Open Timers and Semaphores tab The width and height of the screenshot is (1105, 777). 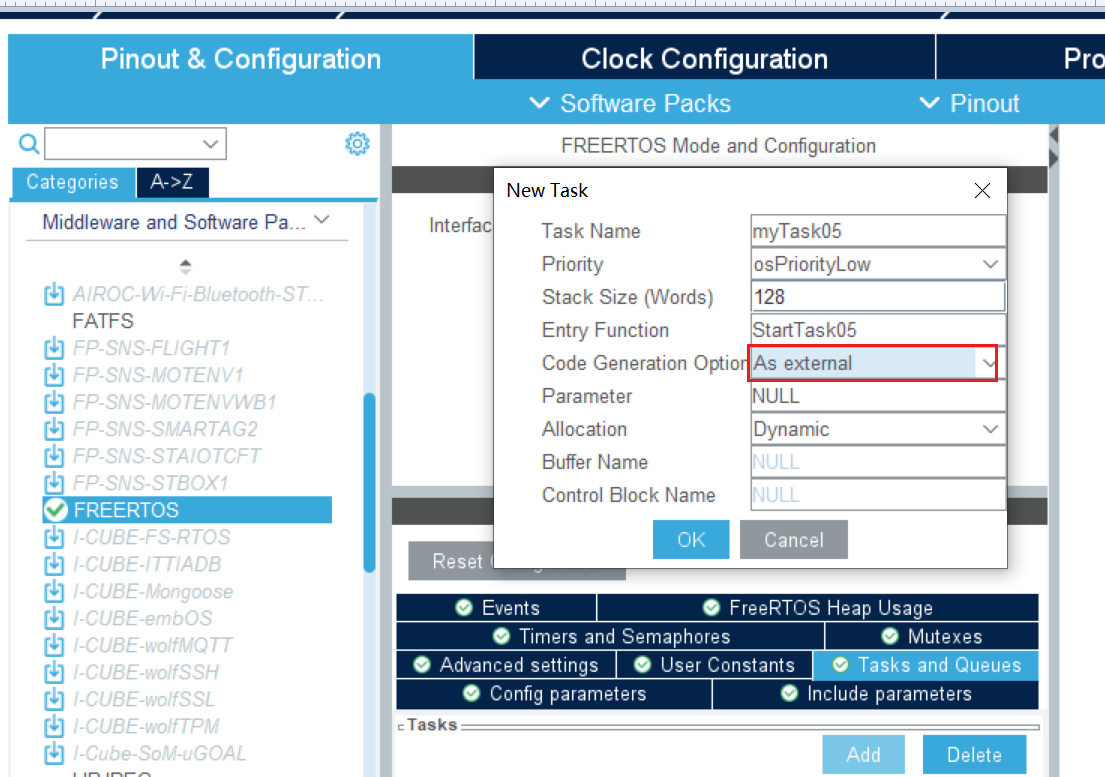610,637
